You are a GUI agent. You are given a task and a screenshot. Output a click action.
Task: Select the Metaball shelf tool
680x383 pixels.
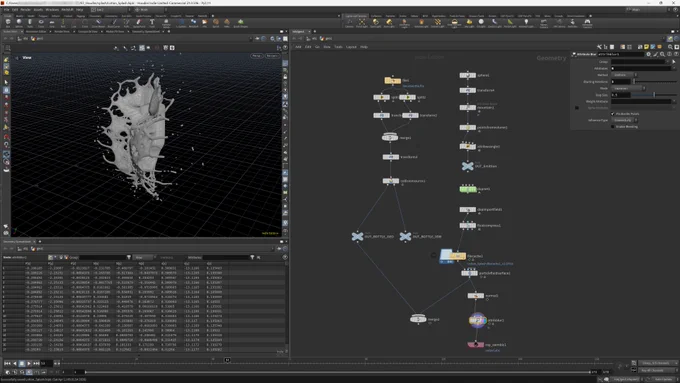tap(193, 23)
